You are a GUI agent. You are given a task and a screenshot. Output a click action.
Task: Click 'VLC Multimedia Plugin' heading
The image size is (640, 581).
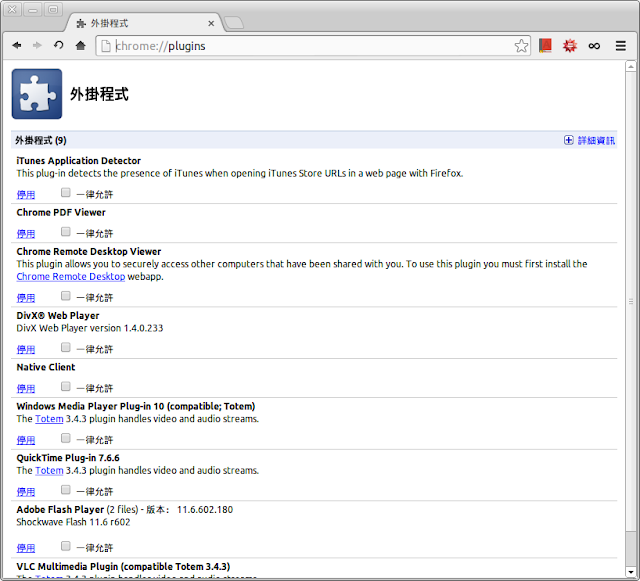point(123,567)
